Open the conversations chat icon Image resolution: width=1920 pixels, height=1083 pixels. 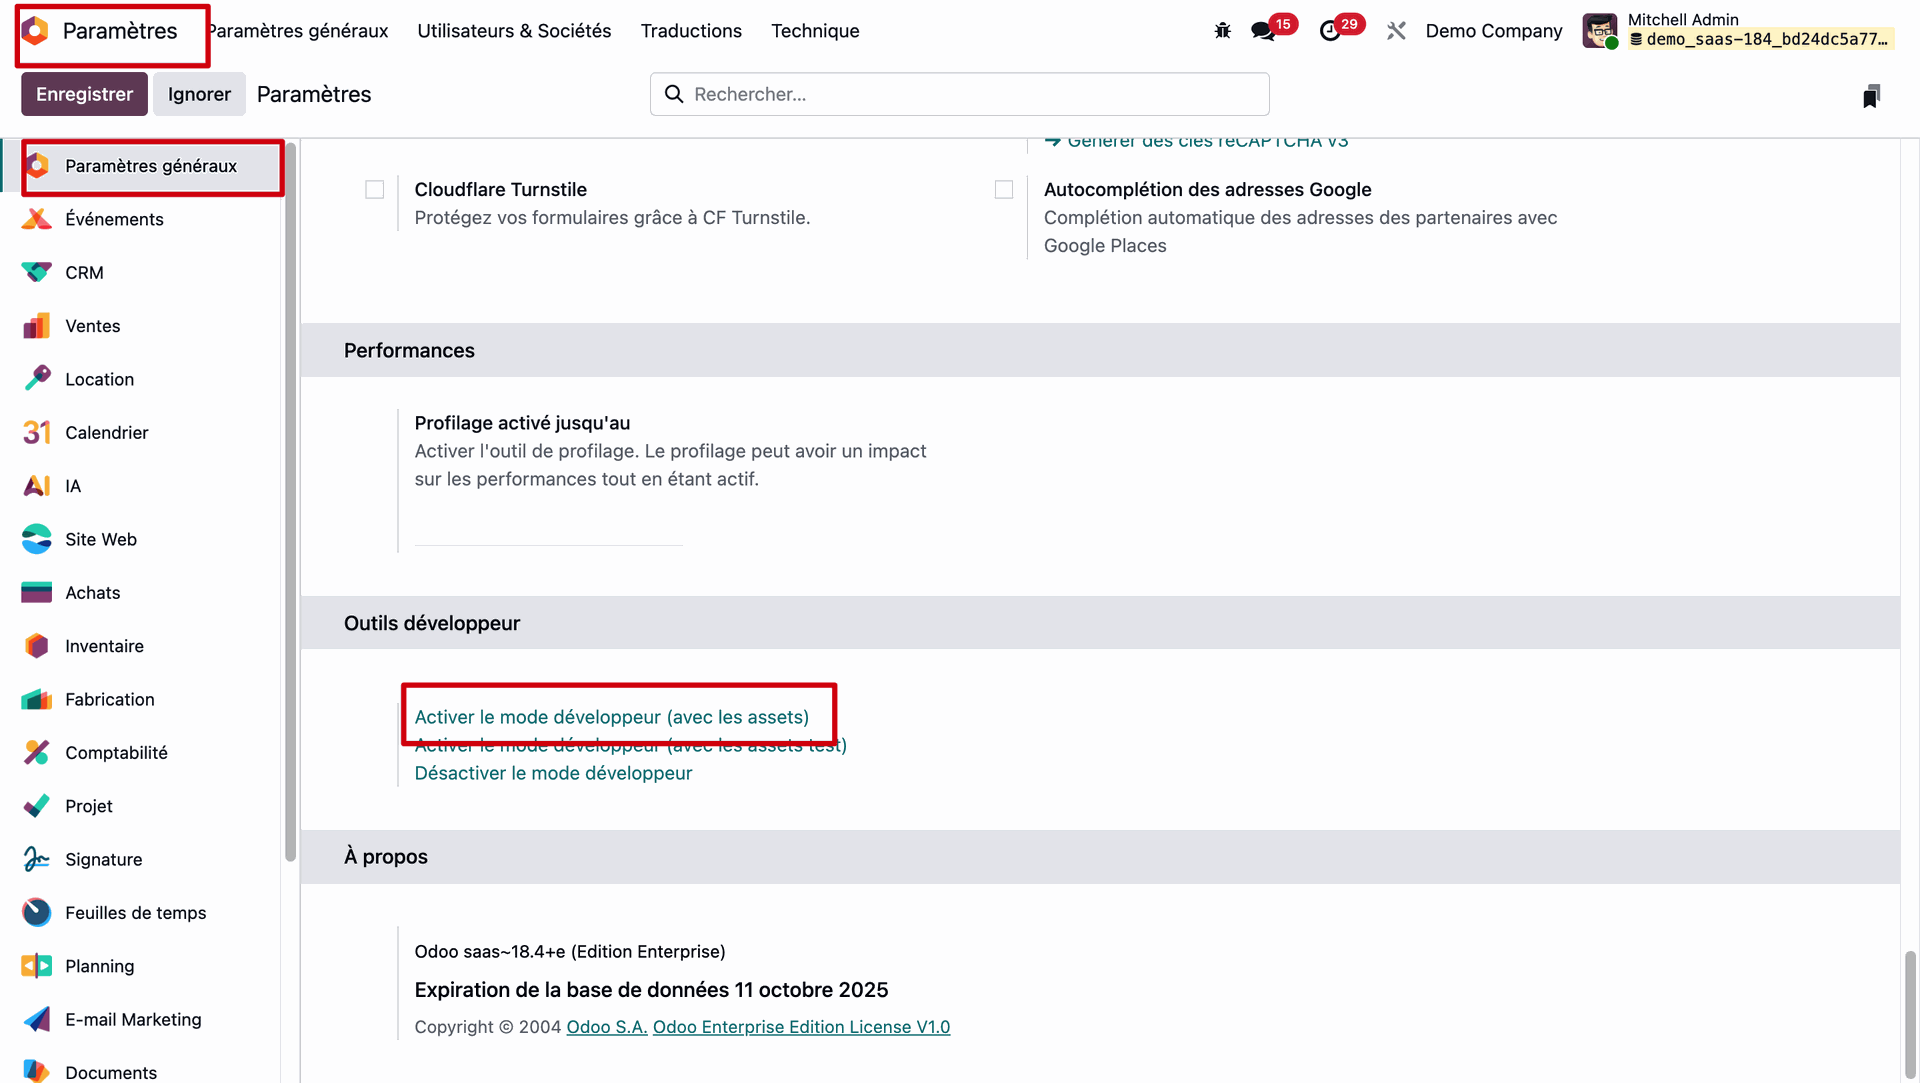[x=1263, y=31]
